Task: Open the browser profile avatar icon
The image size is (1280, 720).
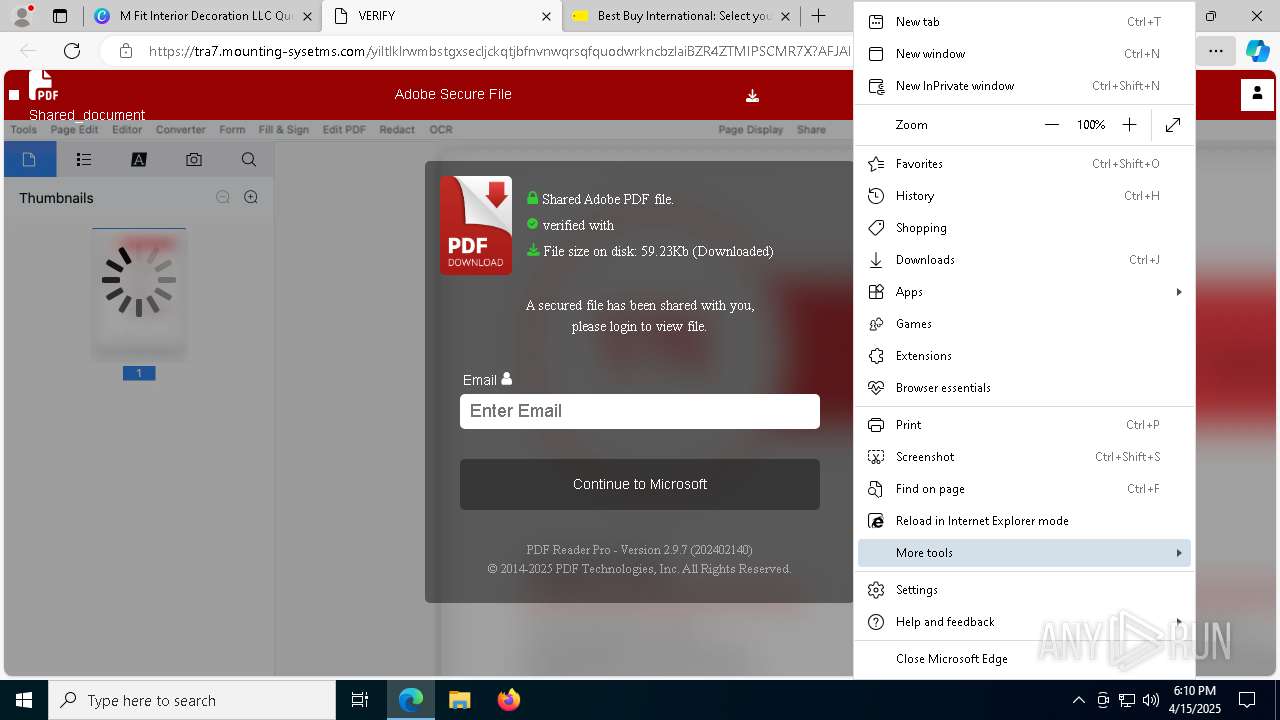Action: tap(22, 16)
